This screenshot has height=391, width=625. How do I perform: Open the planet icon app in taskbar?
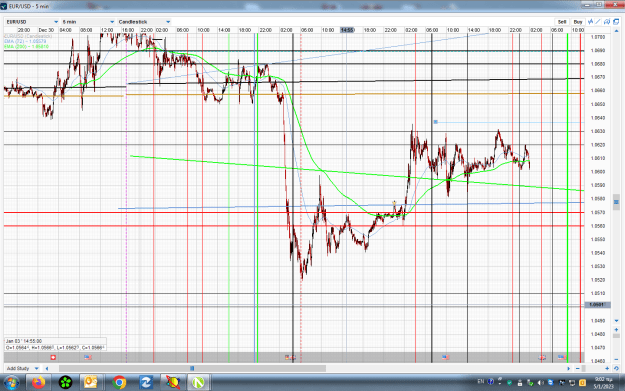tap(173, 383)
